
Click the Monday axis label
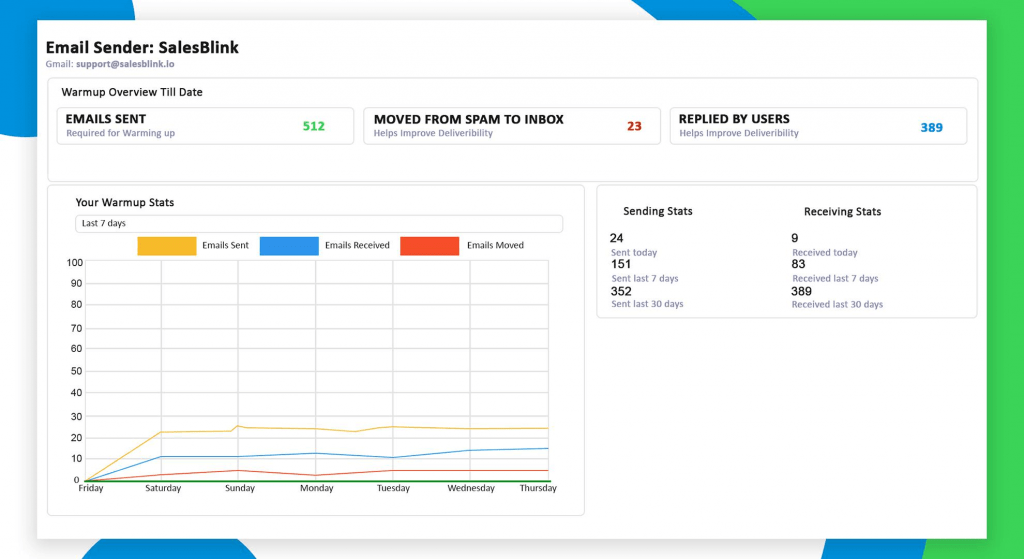tap(317, 488)
